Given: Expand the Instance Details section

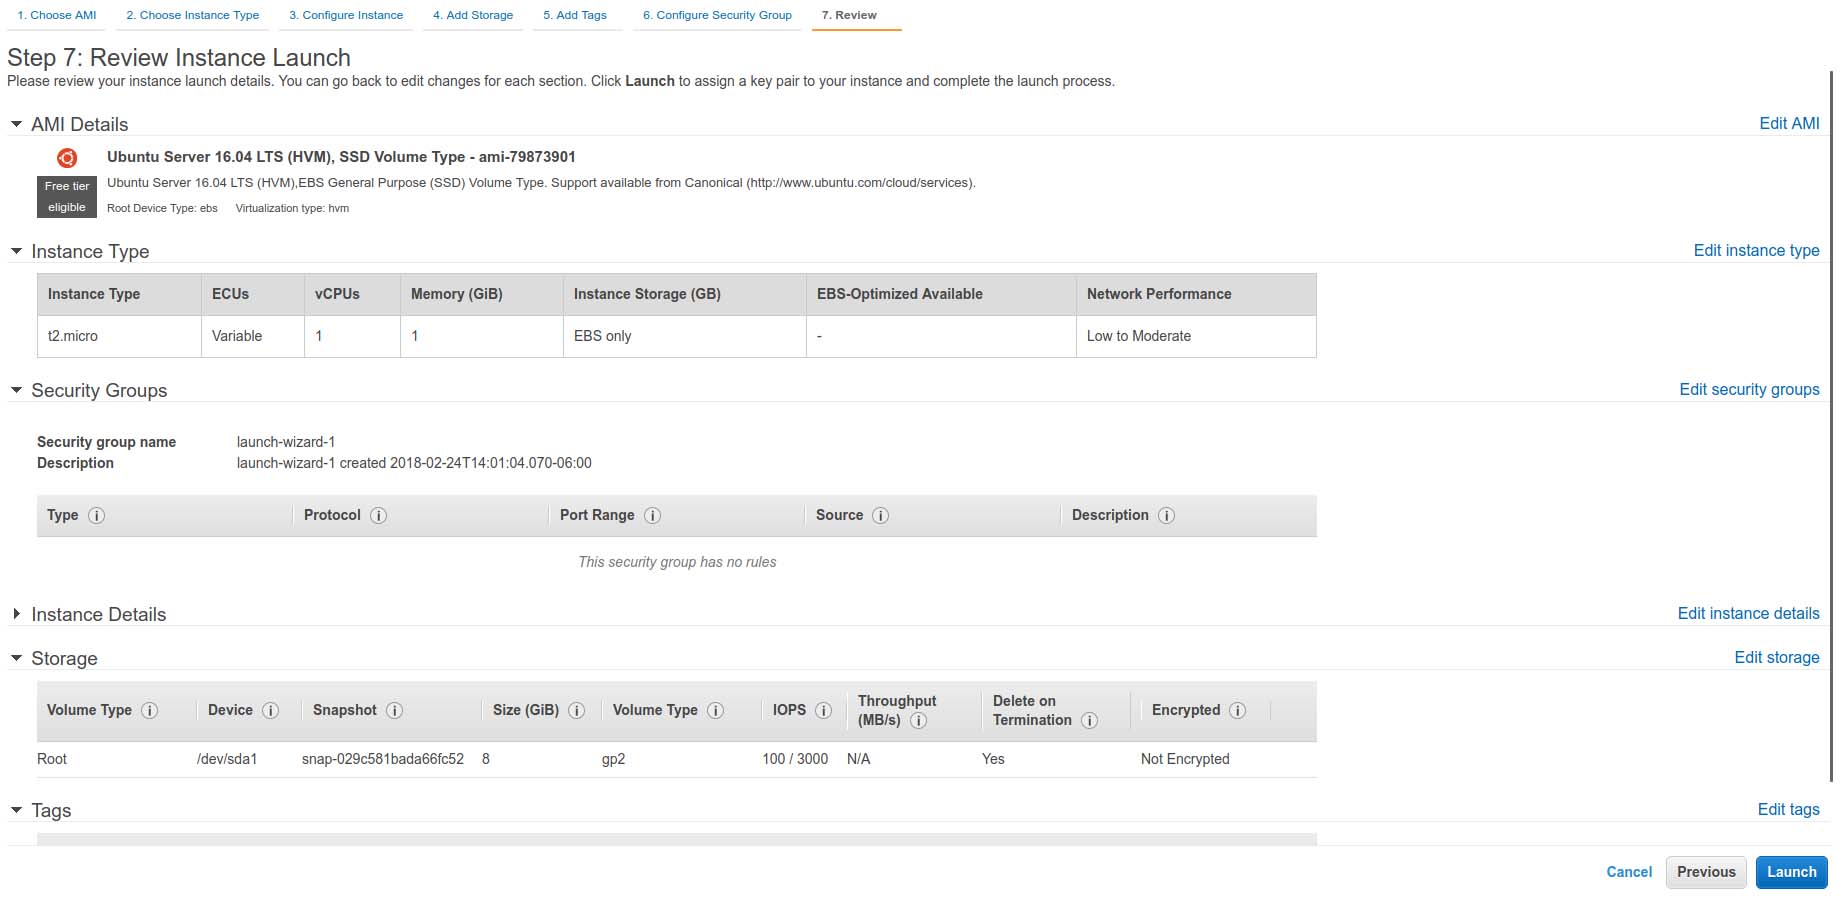Looking at the screenshot, I should tap(16, 614).
